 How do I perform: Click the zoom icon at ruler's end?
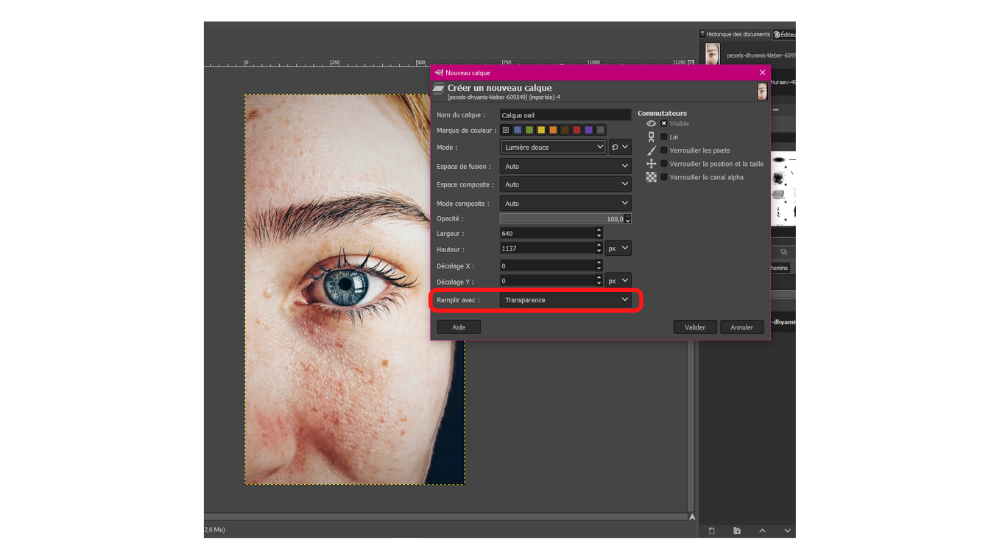pos(691,63)
